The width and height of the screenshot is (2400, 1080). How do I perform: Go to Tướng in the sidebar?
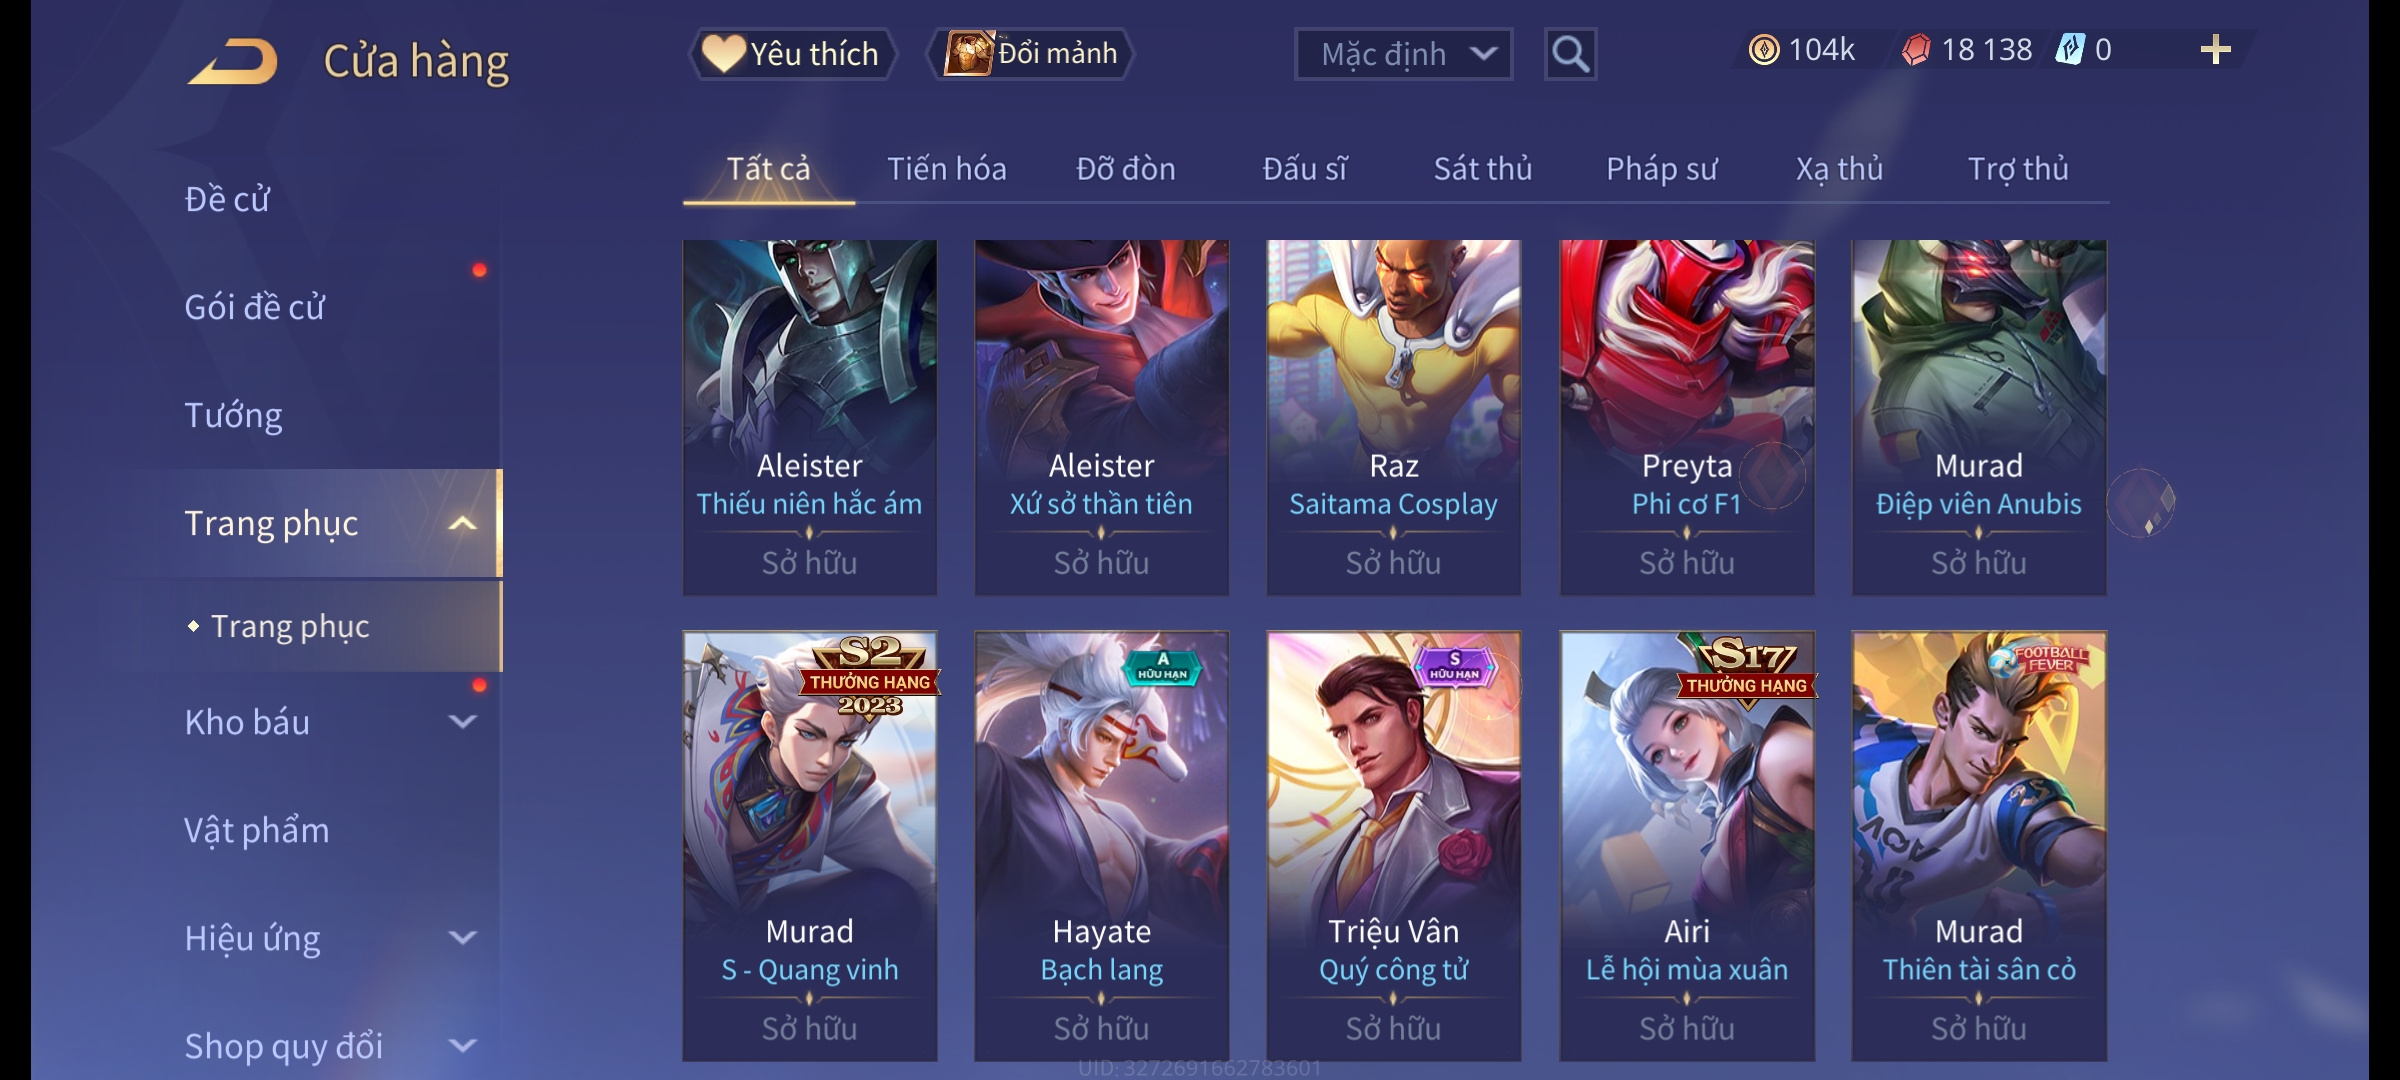(234, 415)
